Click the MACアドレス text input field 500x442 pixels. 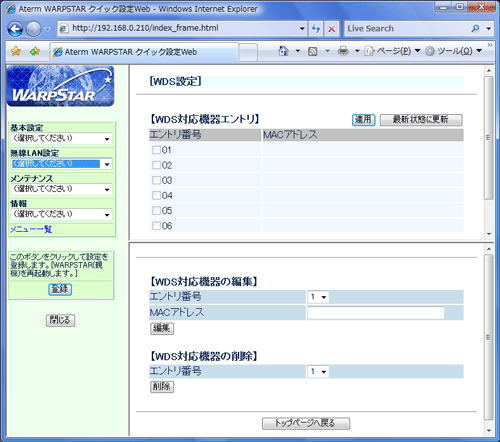coord(376,313)
